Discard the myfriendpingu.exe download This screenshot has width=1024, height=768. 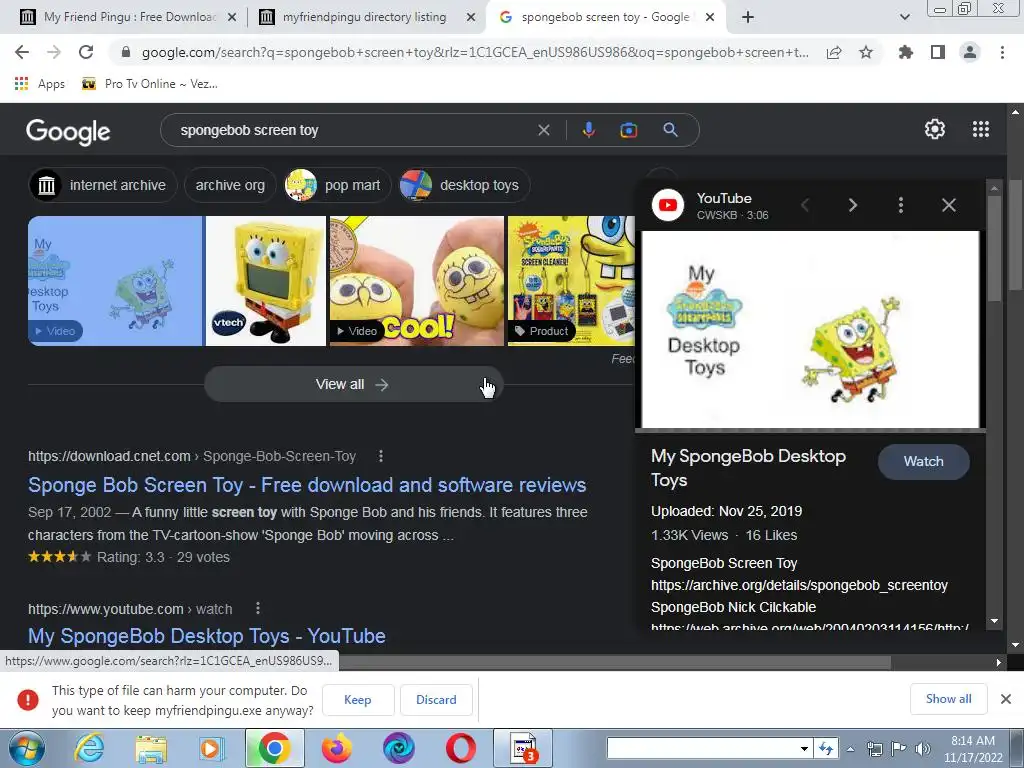click(x=436, y=700)
